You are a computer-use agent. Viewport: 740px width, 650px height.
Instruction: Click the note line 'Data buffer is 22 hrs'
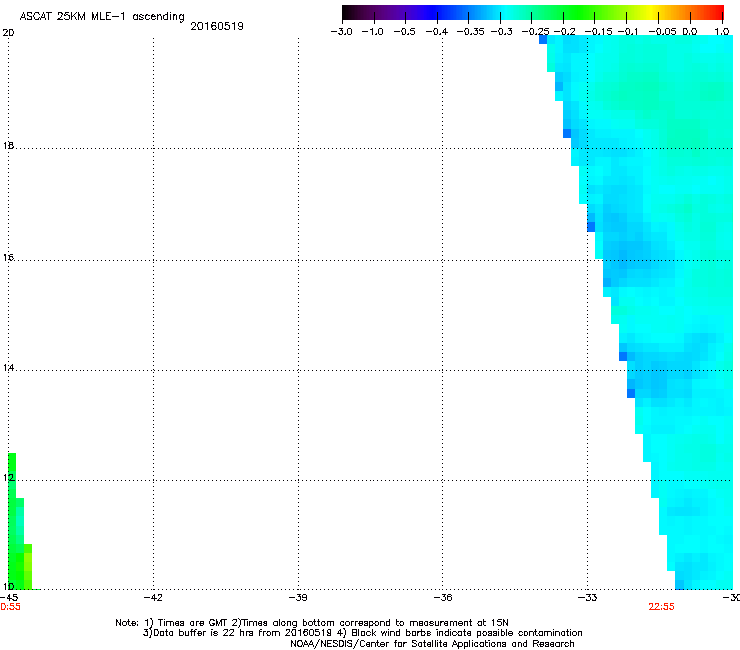(362, 633)
